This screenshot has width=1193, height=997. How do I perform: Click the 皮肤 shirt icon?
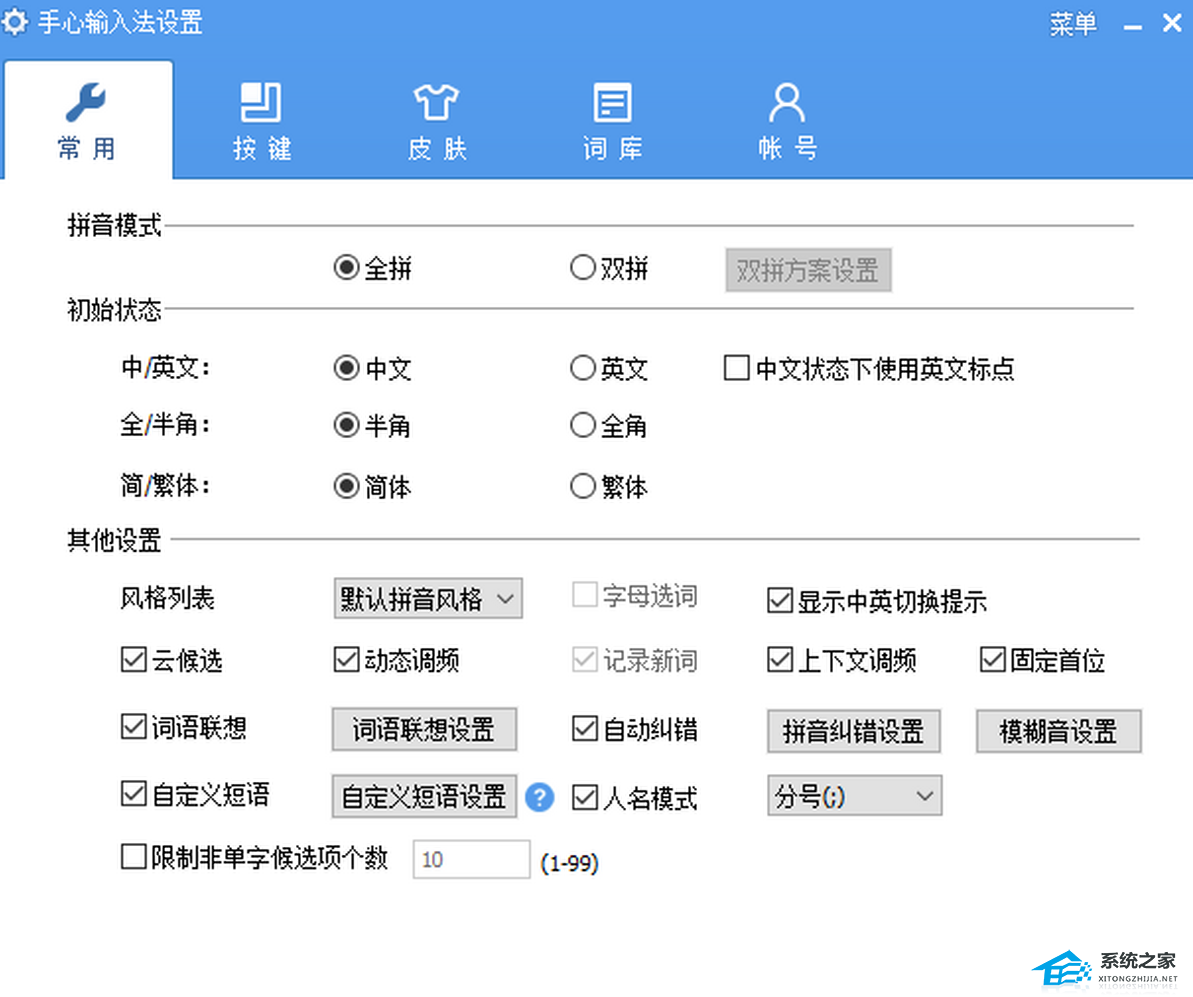click(x=436, y=103)
